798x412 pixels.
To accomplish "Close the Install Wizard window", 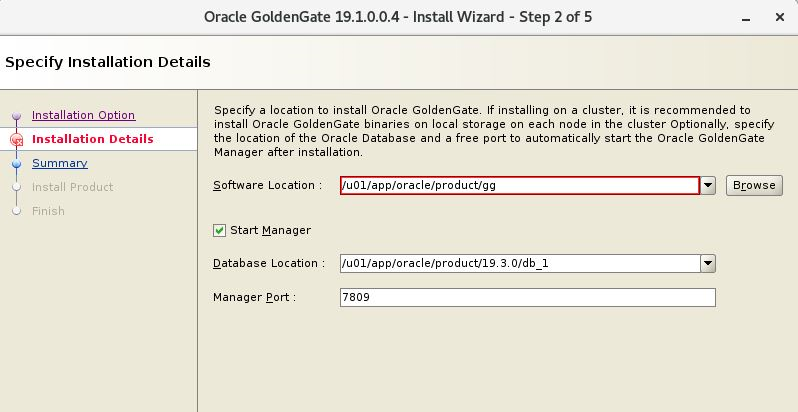I will pos(780,17).
